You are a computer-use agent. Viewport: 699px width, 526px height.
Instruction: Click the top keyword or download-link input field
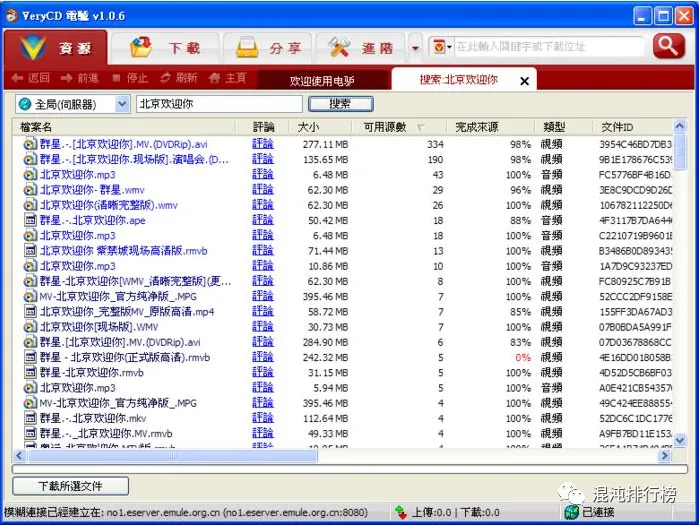pyautogui.click(x=548, y=46)
